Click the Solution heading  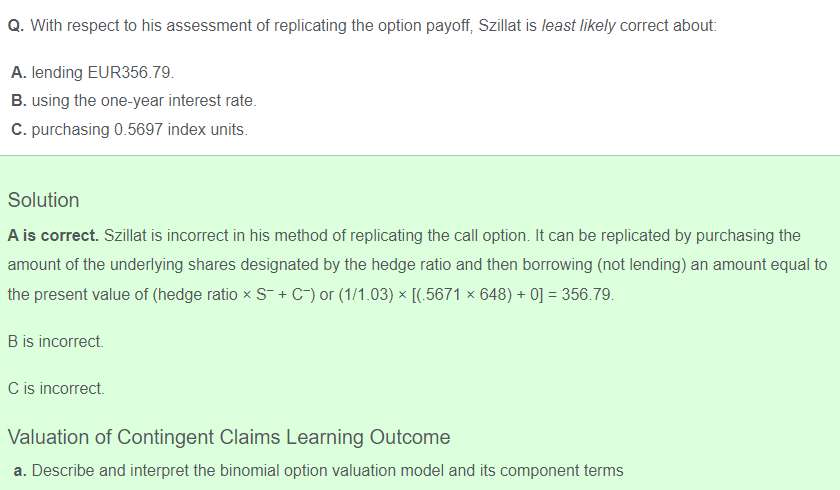(43, 200)
